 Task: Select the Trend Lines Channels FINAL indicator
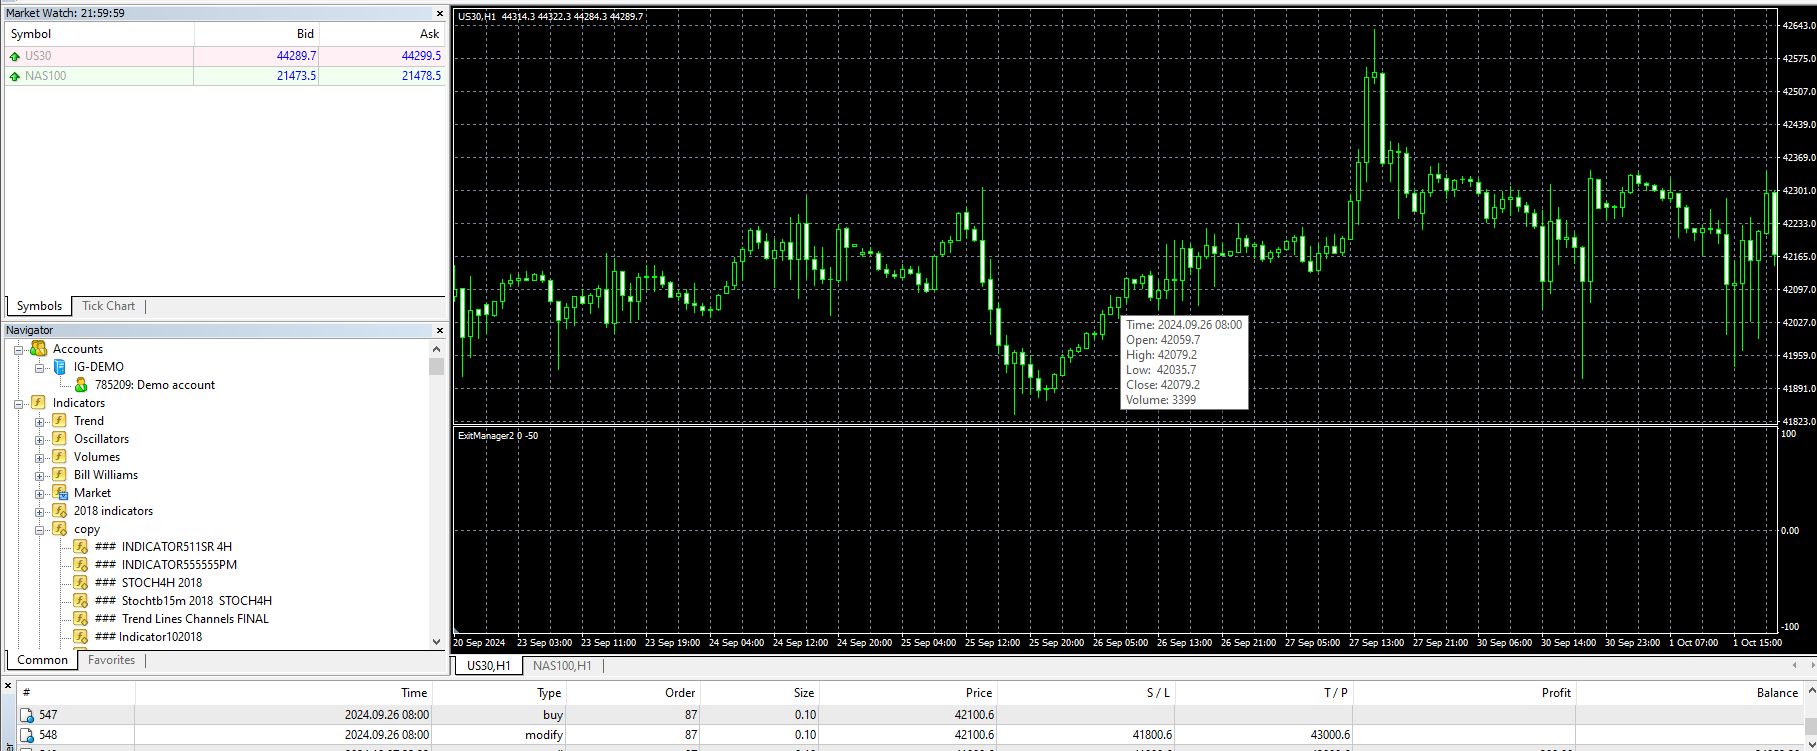(182, 619)
